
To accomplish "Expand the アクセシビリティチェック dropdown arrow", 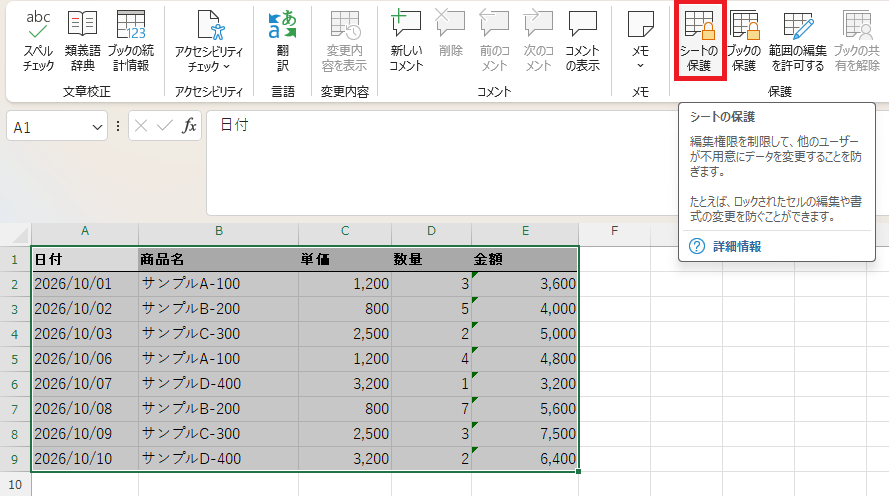I will point(227,66).
